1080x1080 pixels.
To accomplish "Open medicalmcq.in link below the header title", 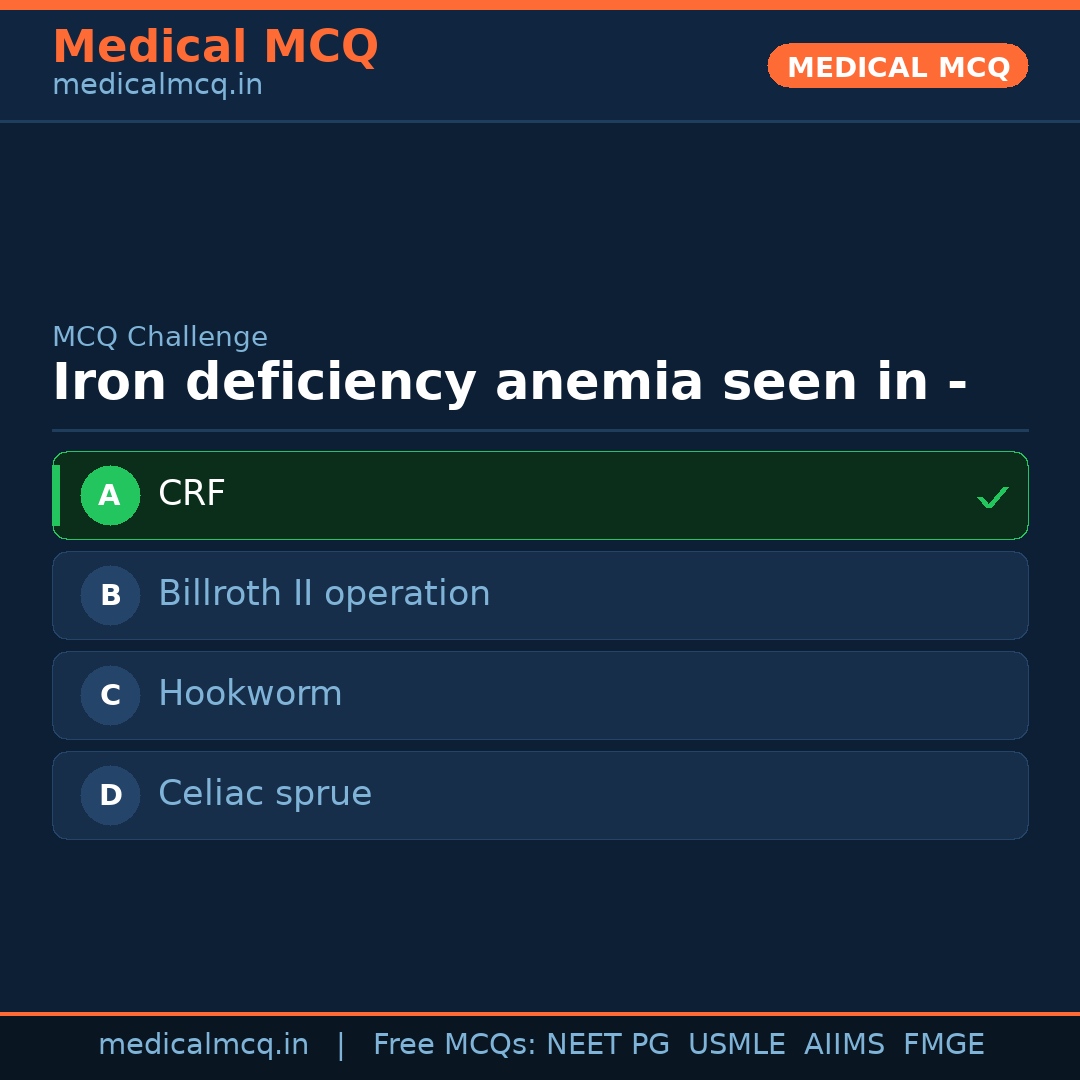I will [157, 86].
